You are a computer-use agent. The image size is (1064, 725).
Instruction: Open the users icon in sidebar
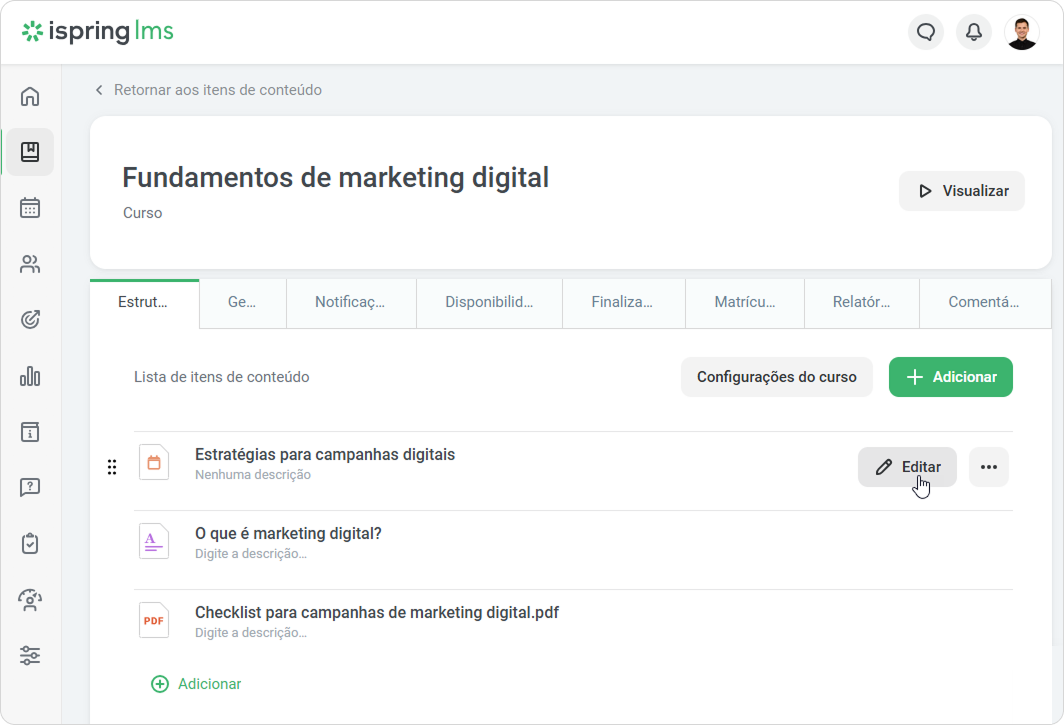click(30, 264)
